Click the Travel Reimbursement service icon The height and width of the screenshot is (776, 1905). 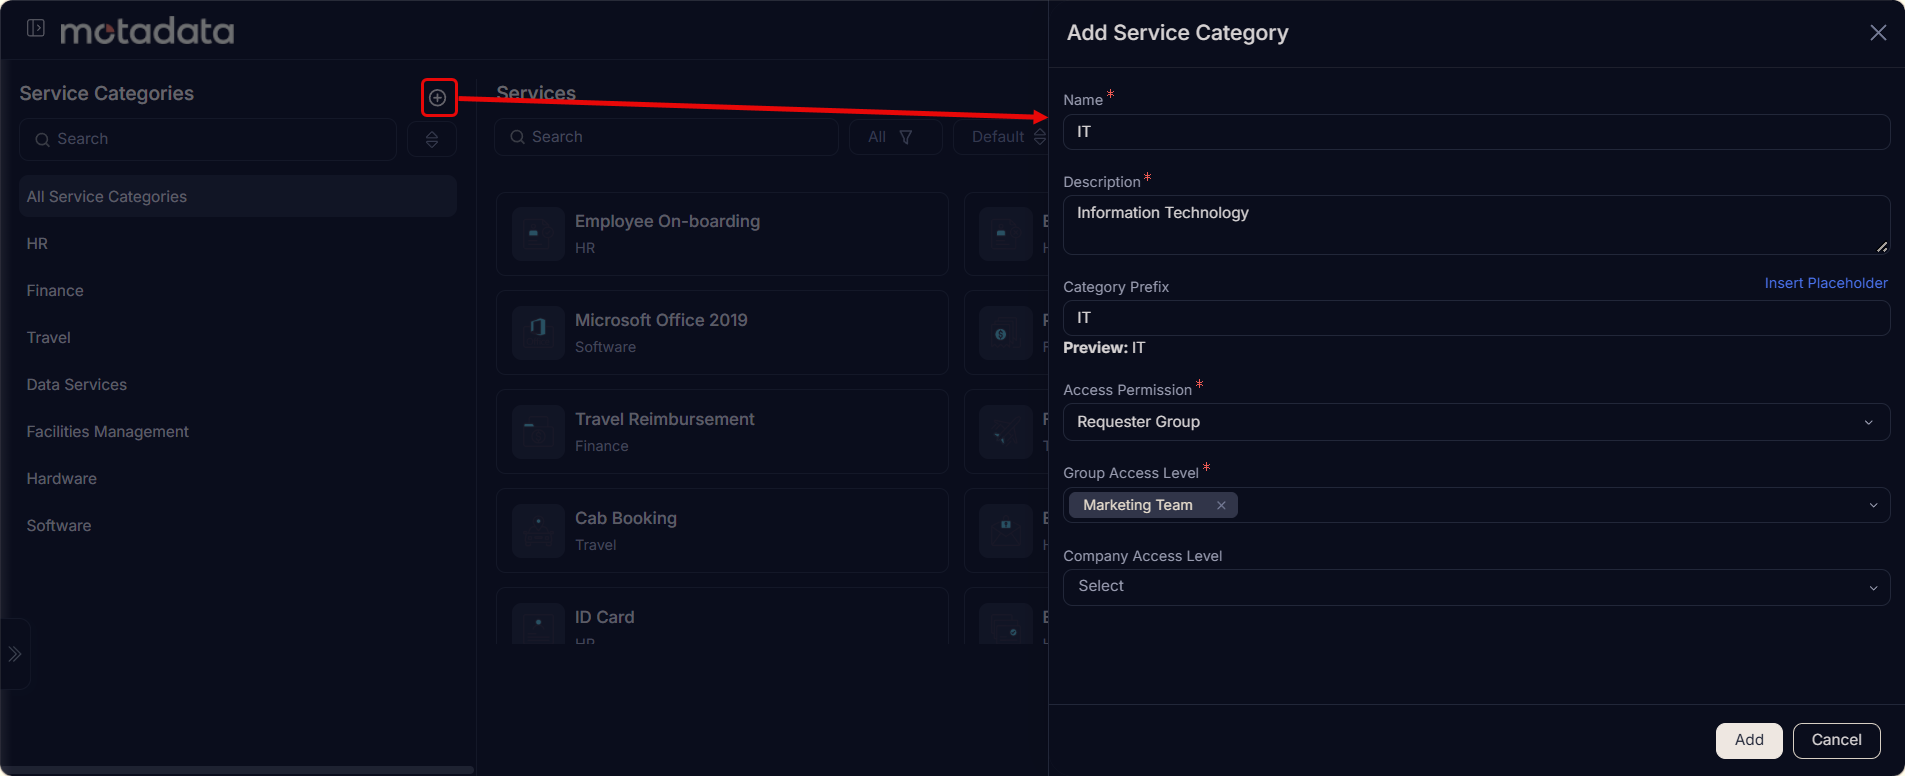pyautogui.click(x=538, y=432)
